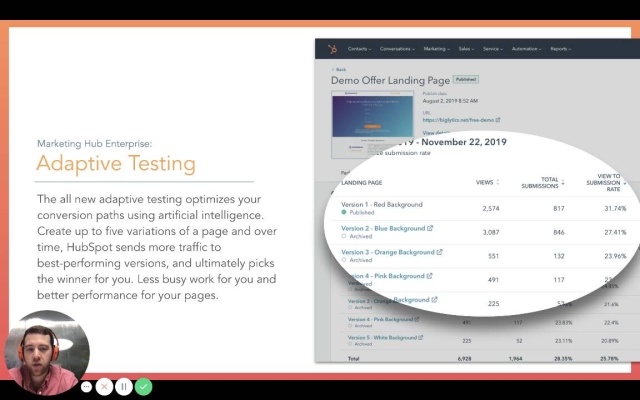Click the 31.74% rate cell
Viewport: 640px width, 400px height.
615,208
